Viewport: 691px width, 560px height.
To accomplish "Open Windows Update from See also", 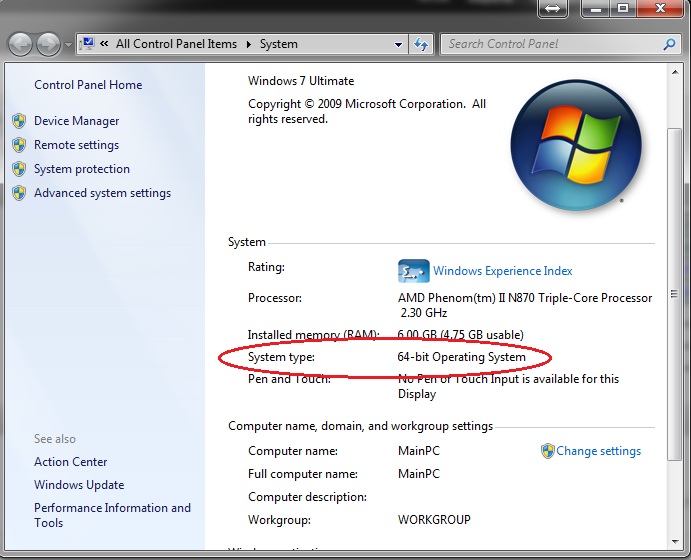I will pyautogui.click(x=79, y=485).
